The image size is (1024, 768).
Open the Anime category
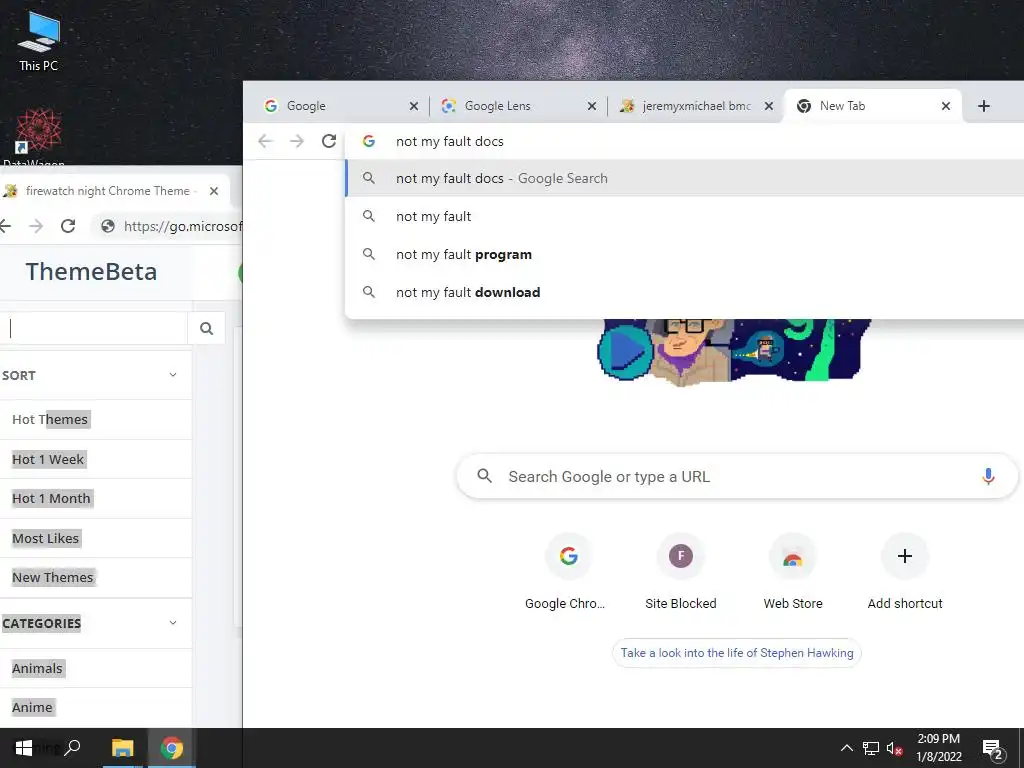(32, 707)
